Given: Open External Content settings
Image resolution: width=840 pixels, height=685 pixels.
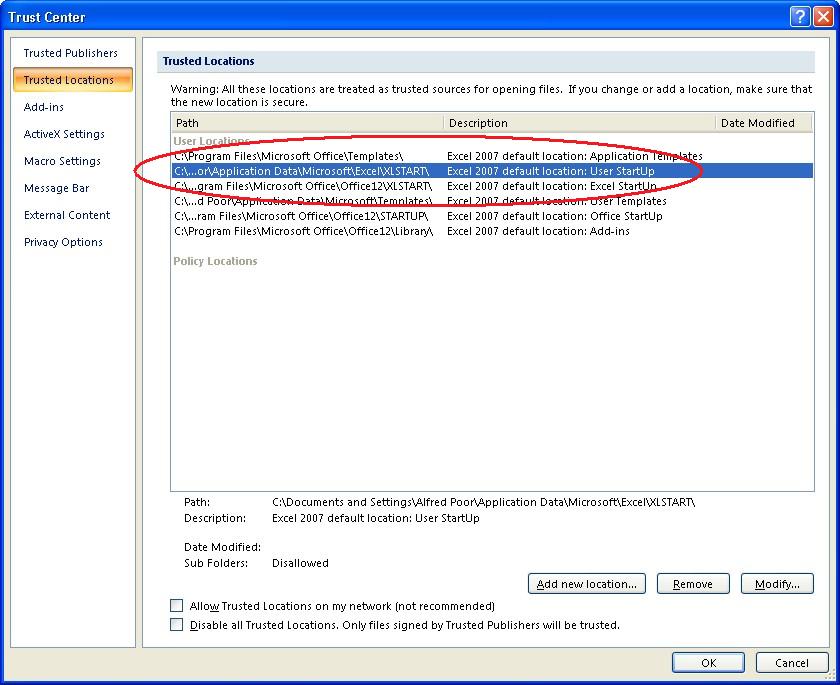Looking at the screenshot, I should (x=67, y=215).
